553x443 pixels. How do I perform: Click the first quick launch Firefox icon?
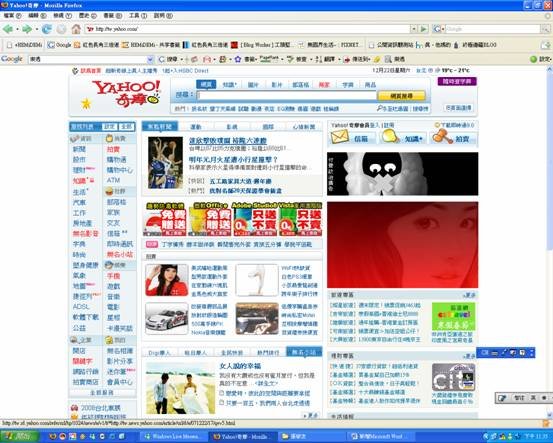coord(53,437)
